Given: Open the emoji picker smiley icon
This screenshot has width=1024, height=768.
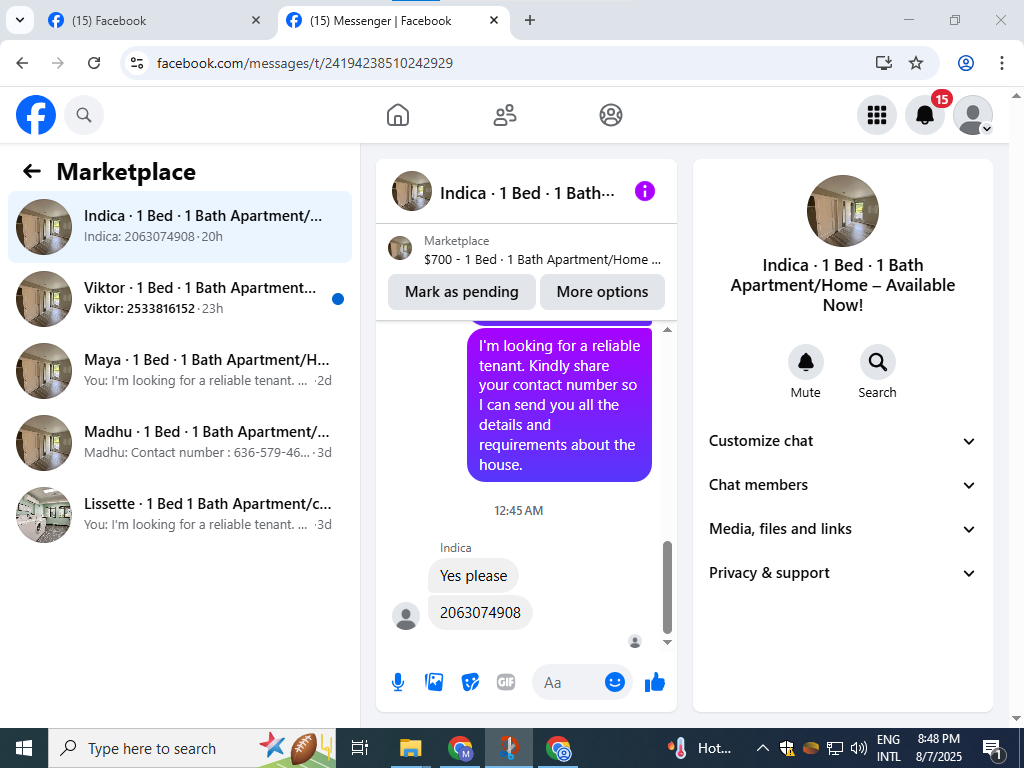Looking at the screenshot, I should [x=615, y=682].
